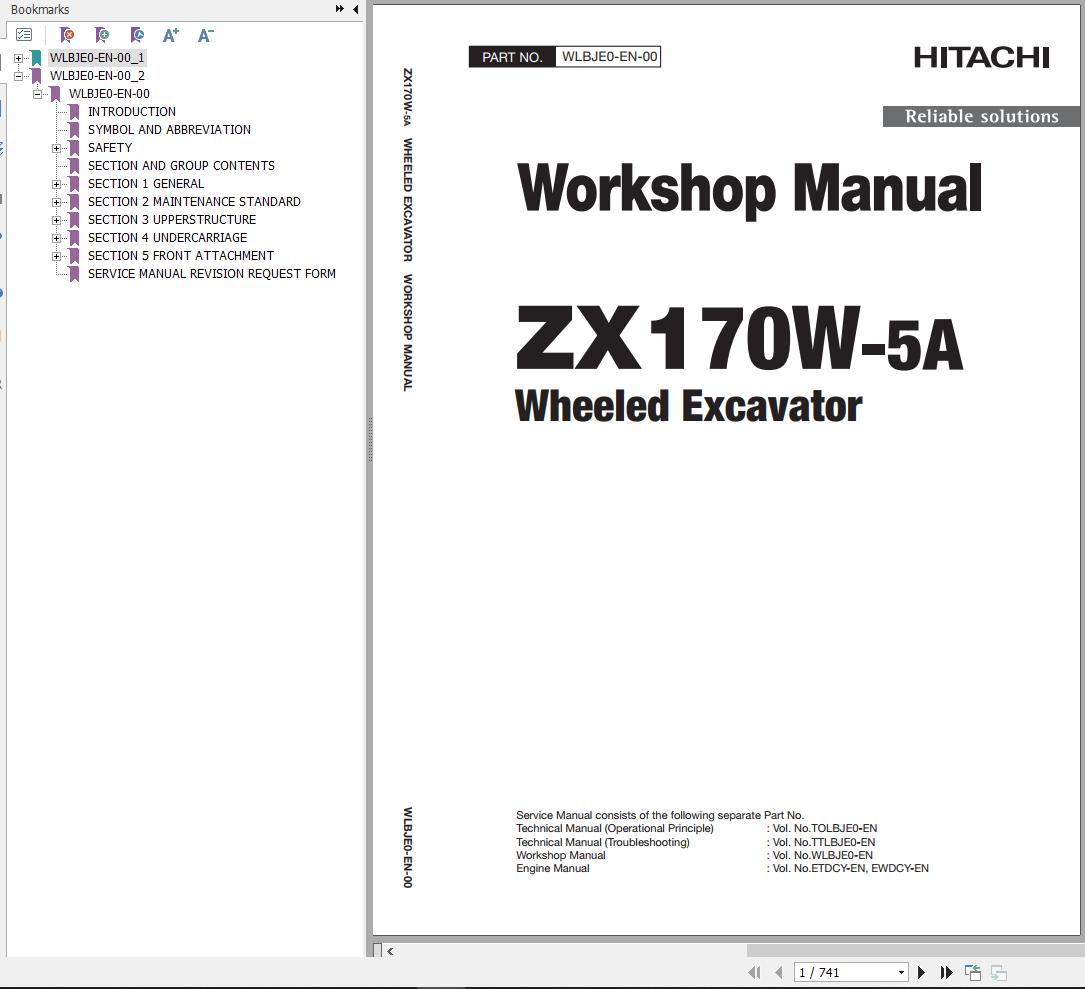
Task: Click the bookmark icon beside SERVICE MANUAL REVISION
Action: 74,274
